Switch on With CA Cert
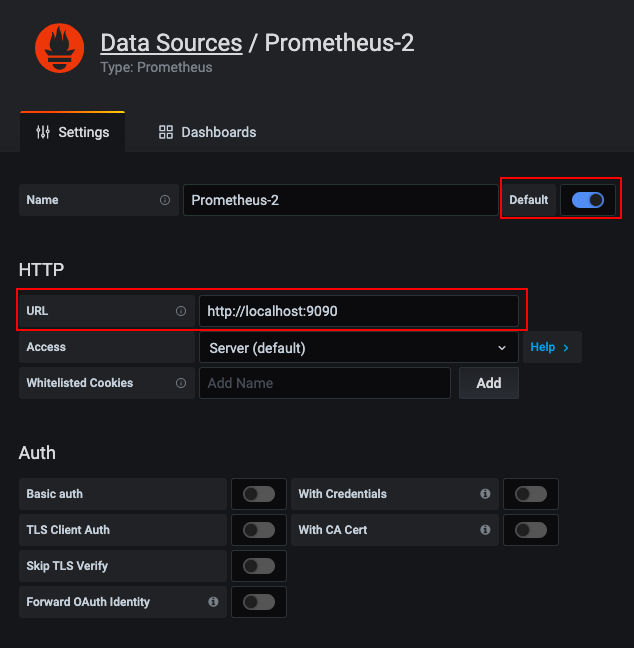Screen dimensions: 634x648 (531, 530)
